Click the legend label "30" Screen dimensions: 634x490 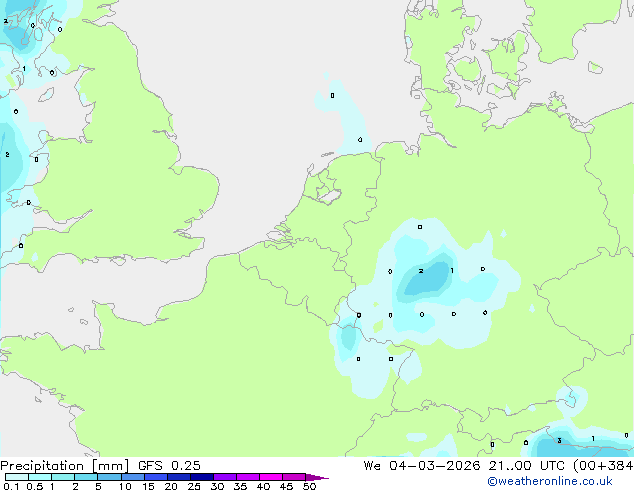pos(217,486)
